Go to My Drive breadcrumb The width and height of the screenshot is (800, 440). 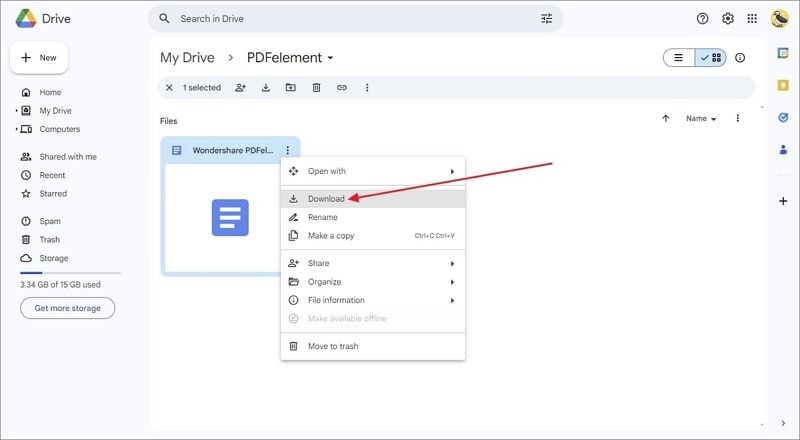click(187, 58)
